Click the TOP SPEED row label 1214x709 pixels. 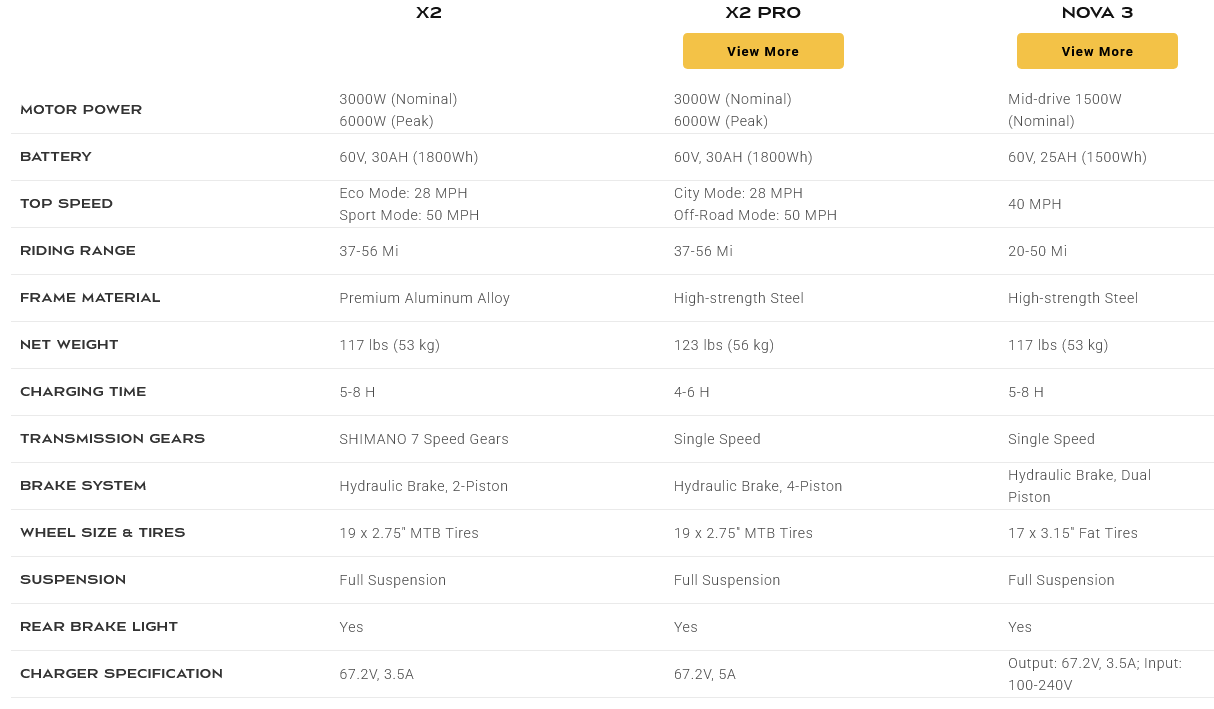66,204
